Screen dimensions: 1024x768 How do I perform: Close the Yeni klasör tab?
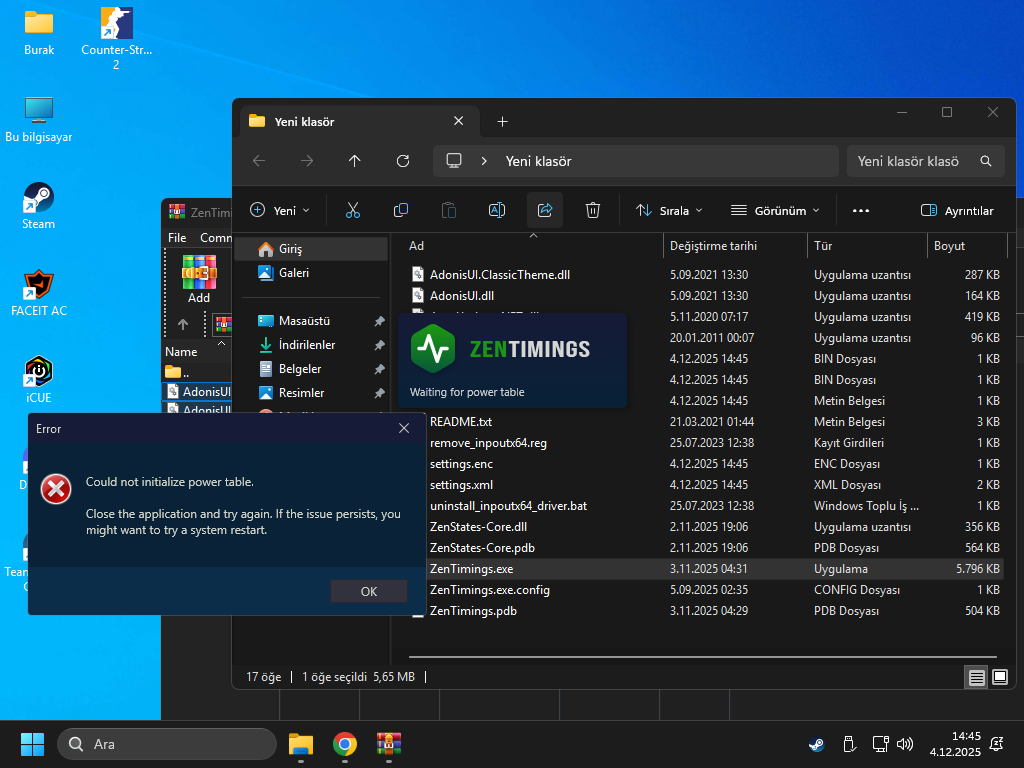pyautogui.click(x=458, y=121)
